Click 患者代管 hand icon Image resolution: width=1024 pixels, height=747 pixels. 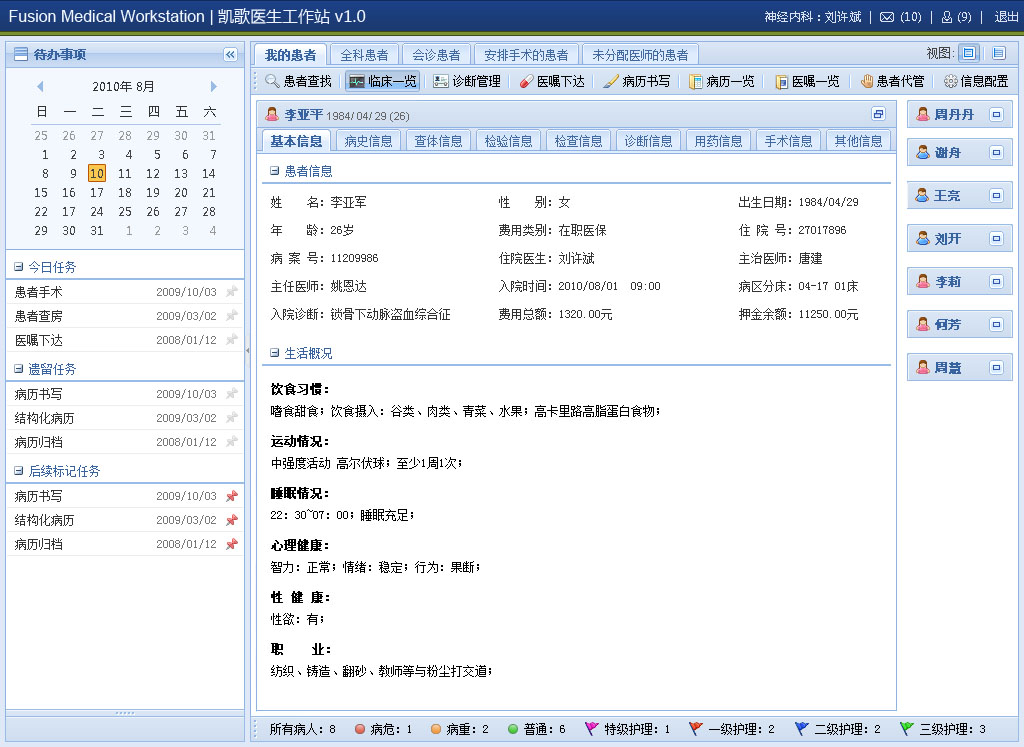(867, 82)
